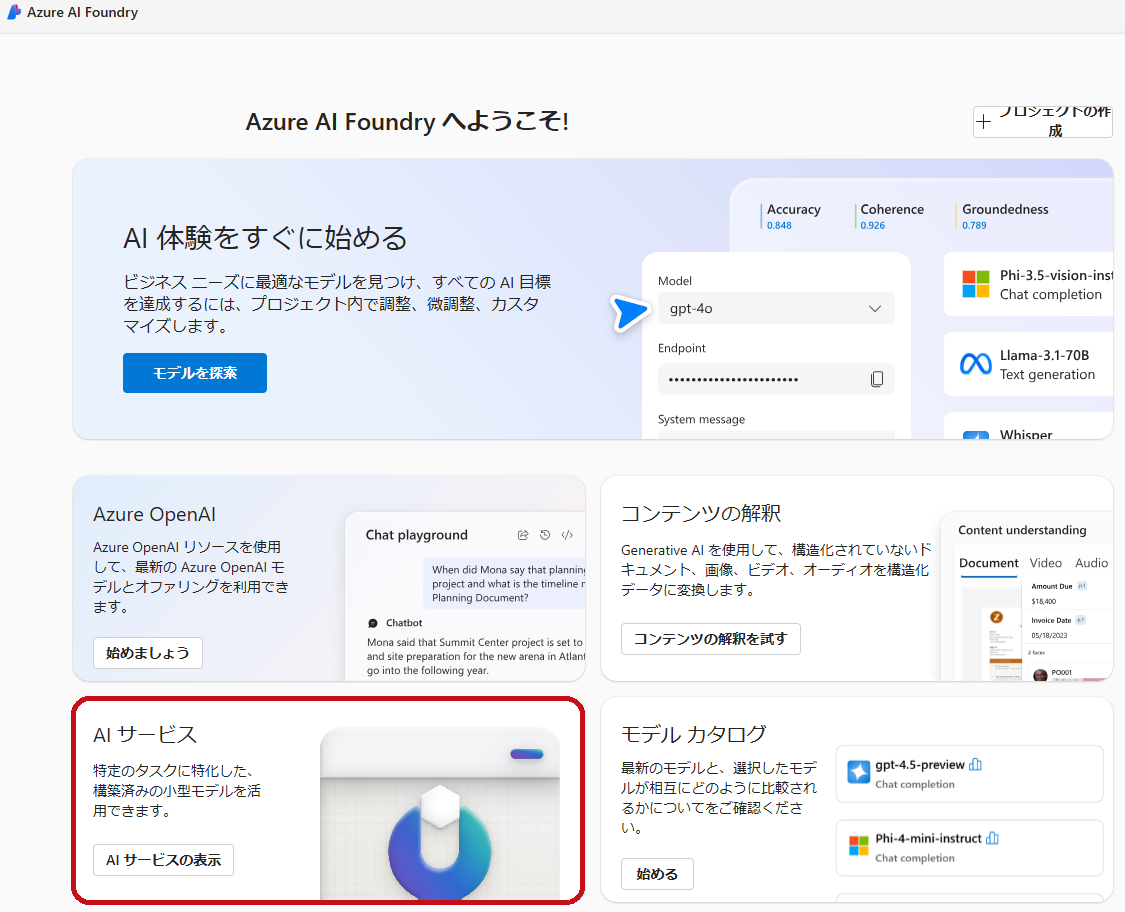
Task: Click the Groundedness score 0.789
Action: pyautogui.click(x=974, y=225)
